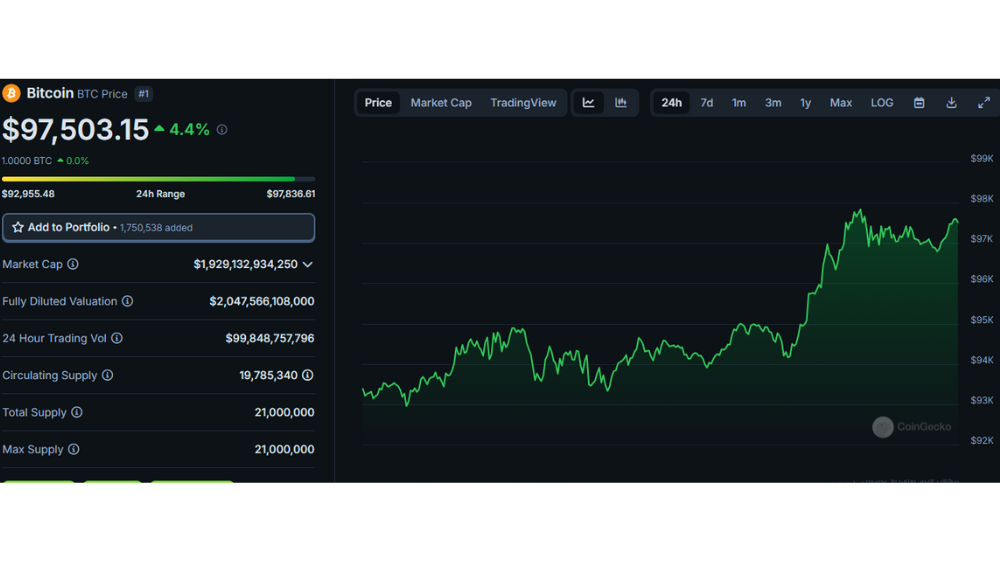Switch to line chart view icon

[x=588, y=103]
